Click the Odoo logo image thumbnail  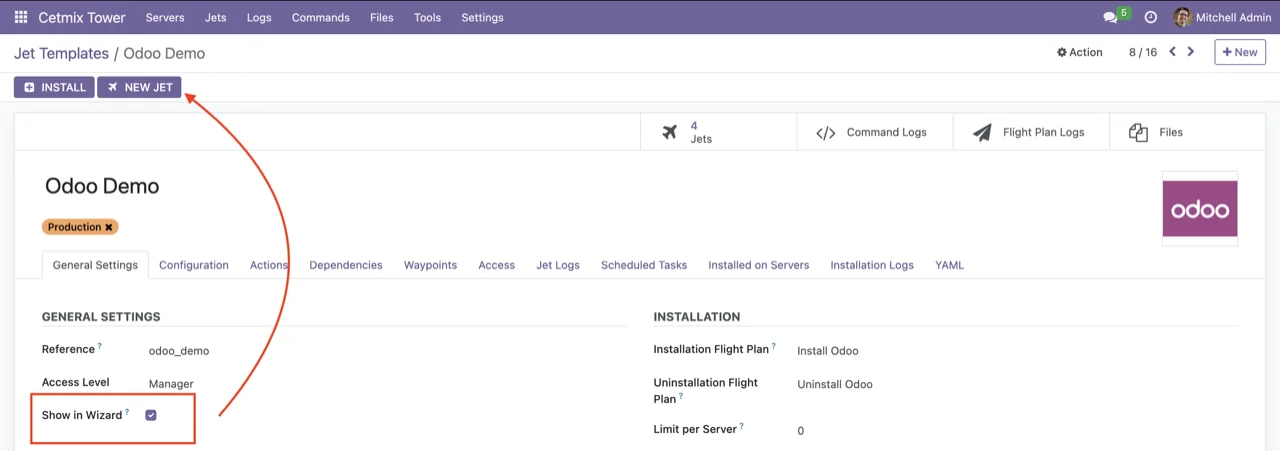[x=1199, y=209]
